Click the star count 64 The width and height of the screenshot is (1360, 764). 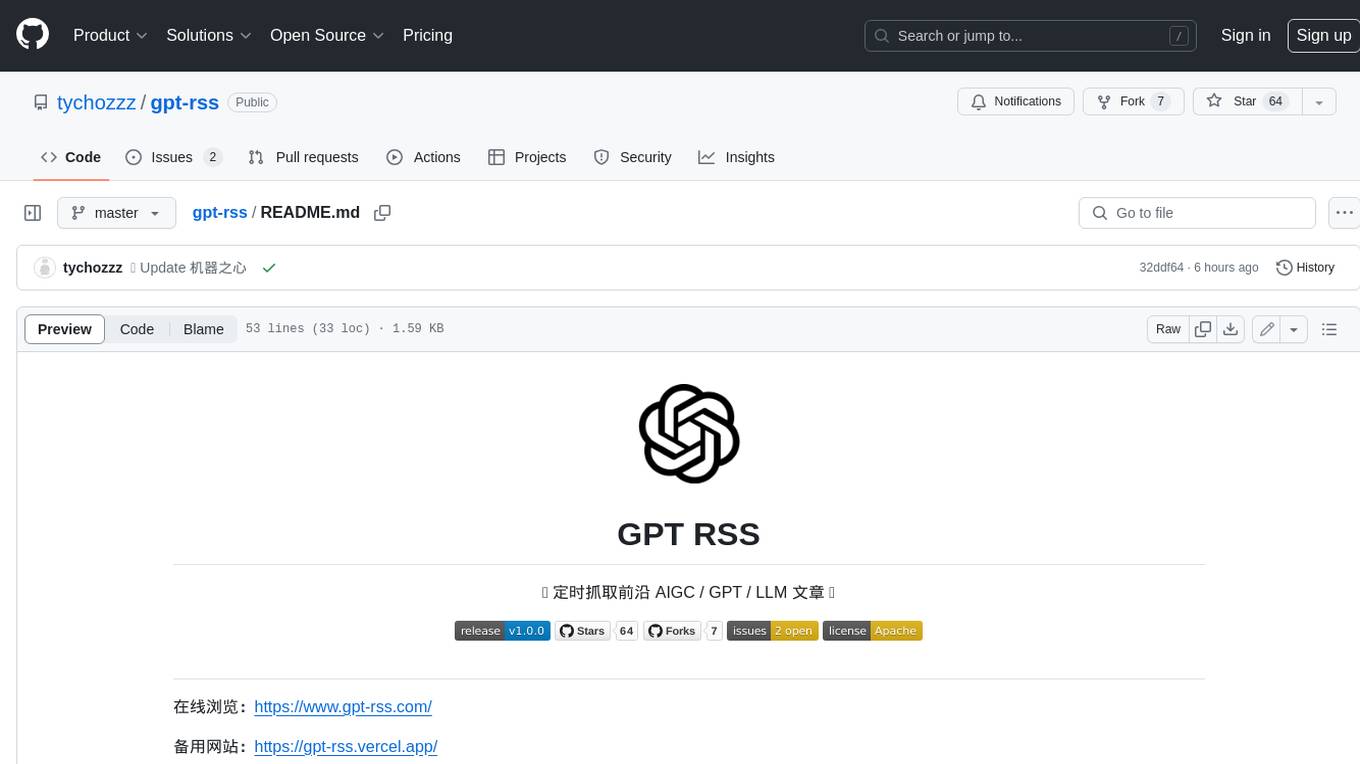click(x=1275, y=102)
